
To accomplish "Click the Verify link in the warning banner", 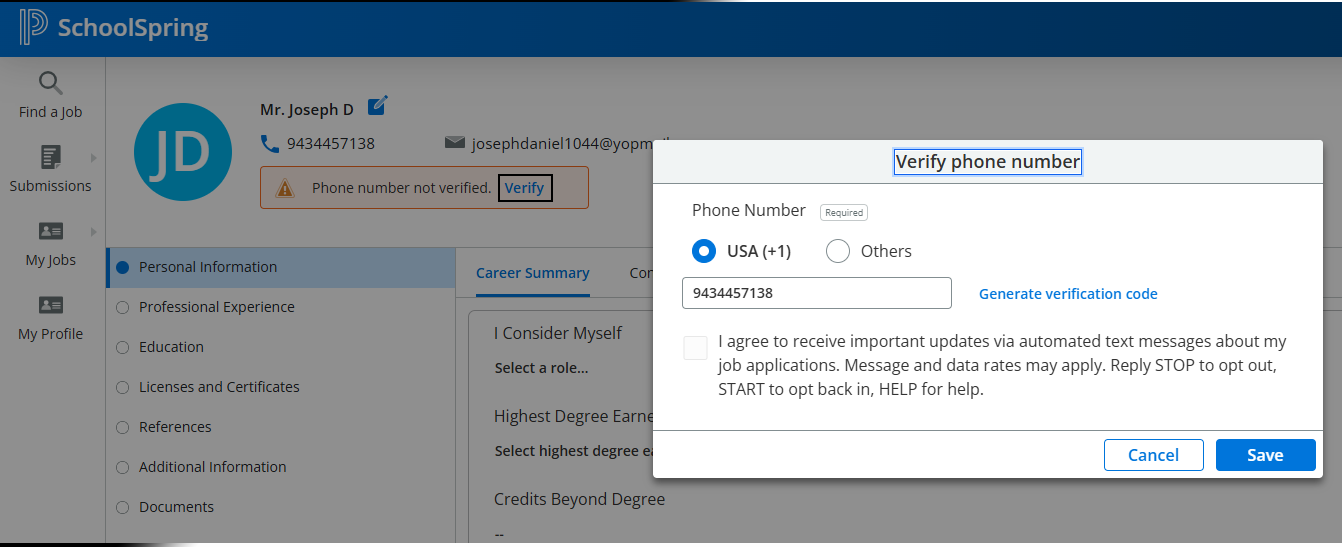I will (x=525, y=188).
